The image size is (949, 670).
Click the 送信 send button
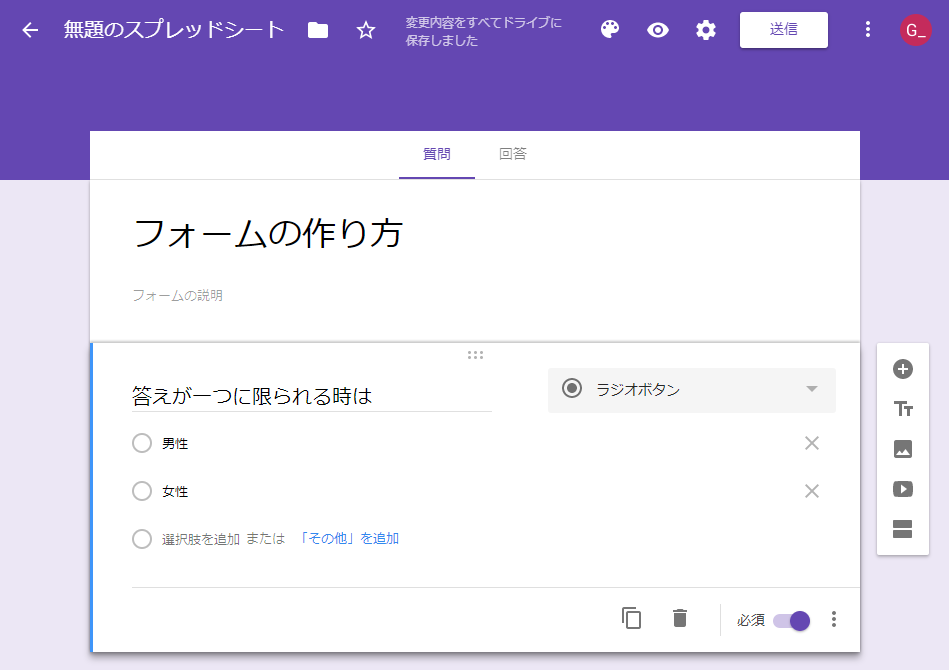pyautogui.click(x=783, y=30)
